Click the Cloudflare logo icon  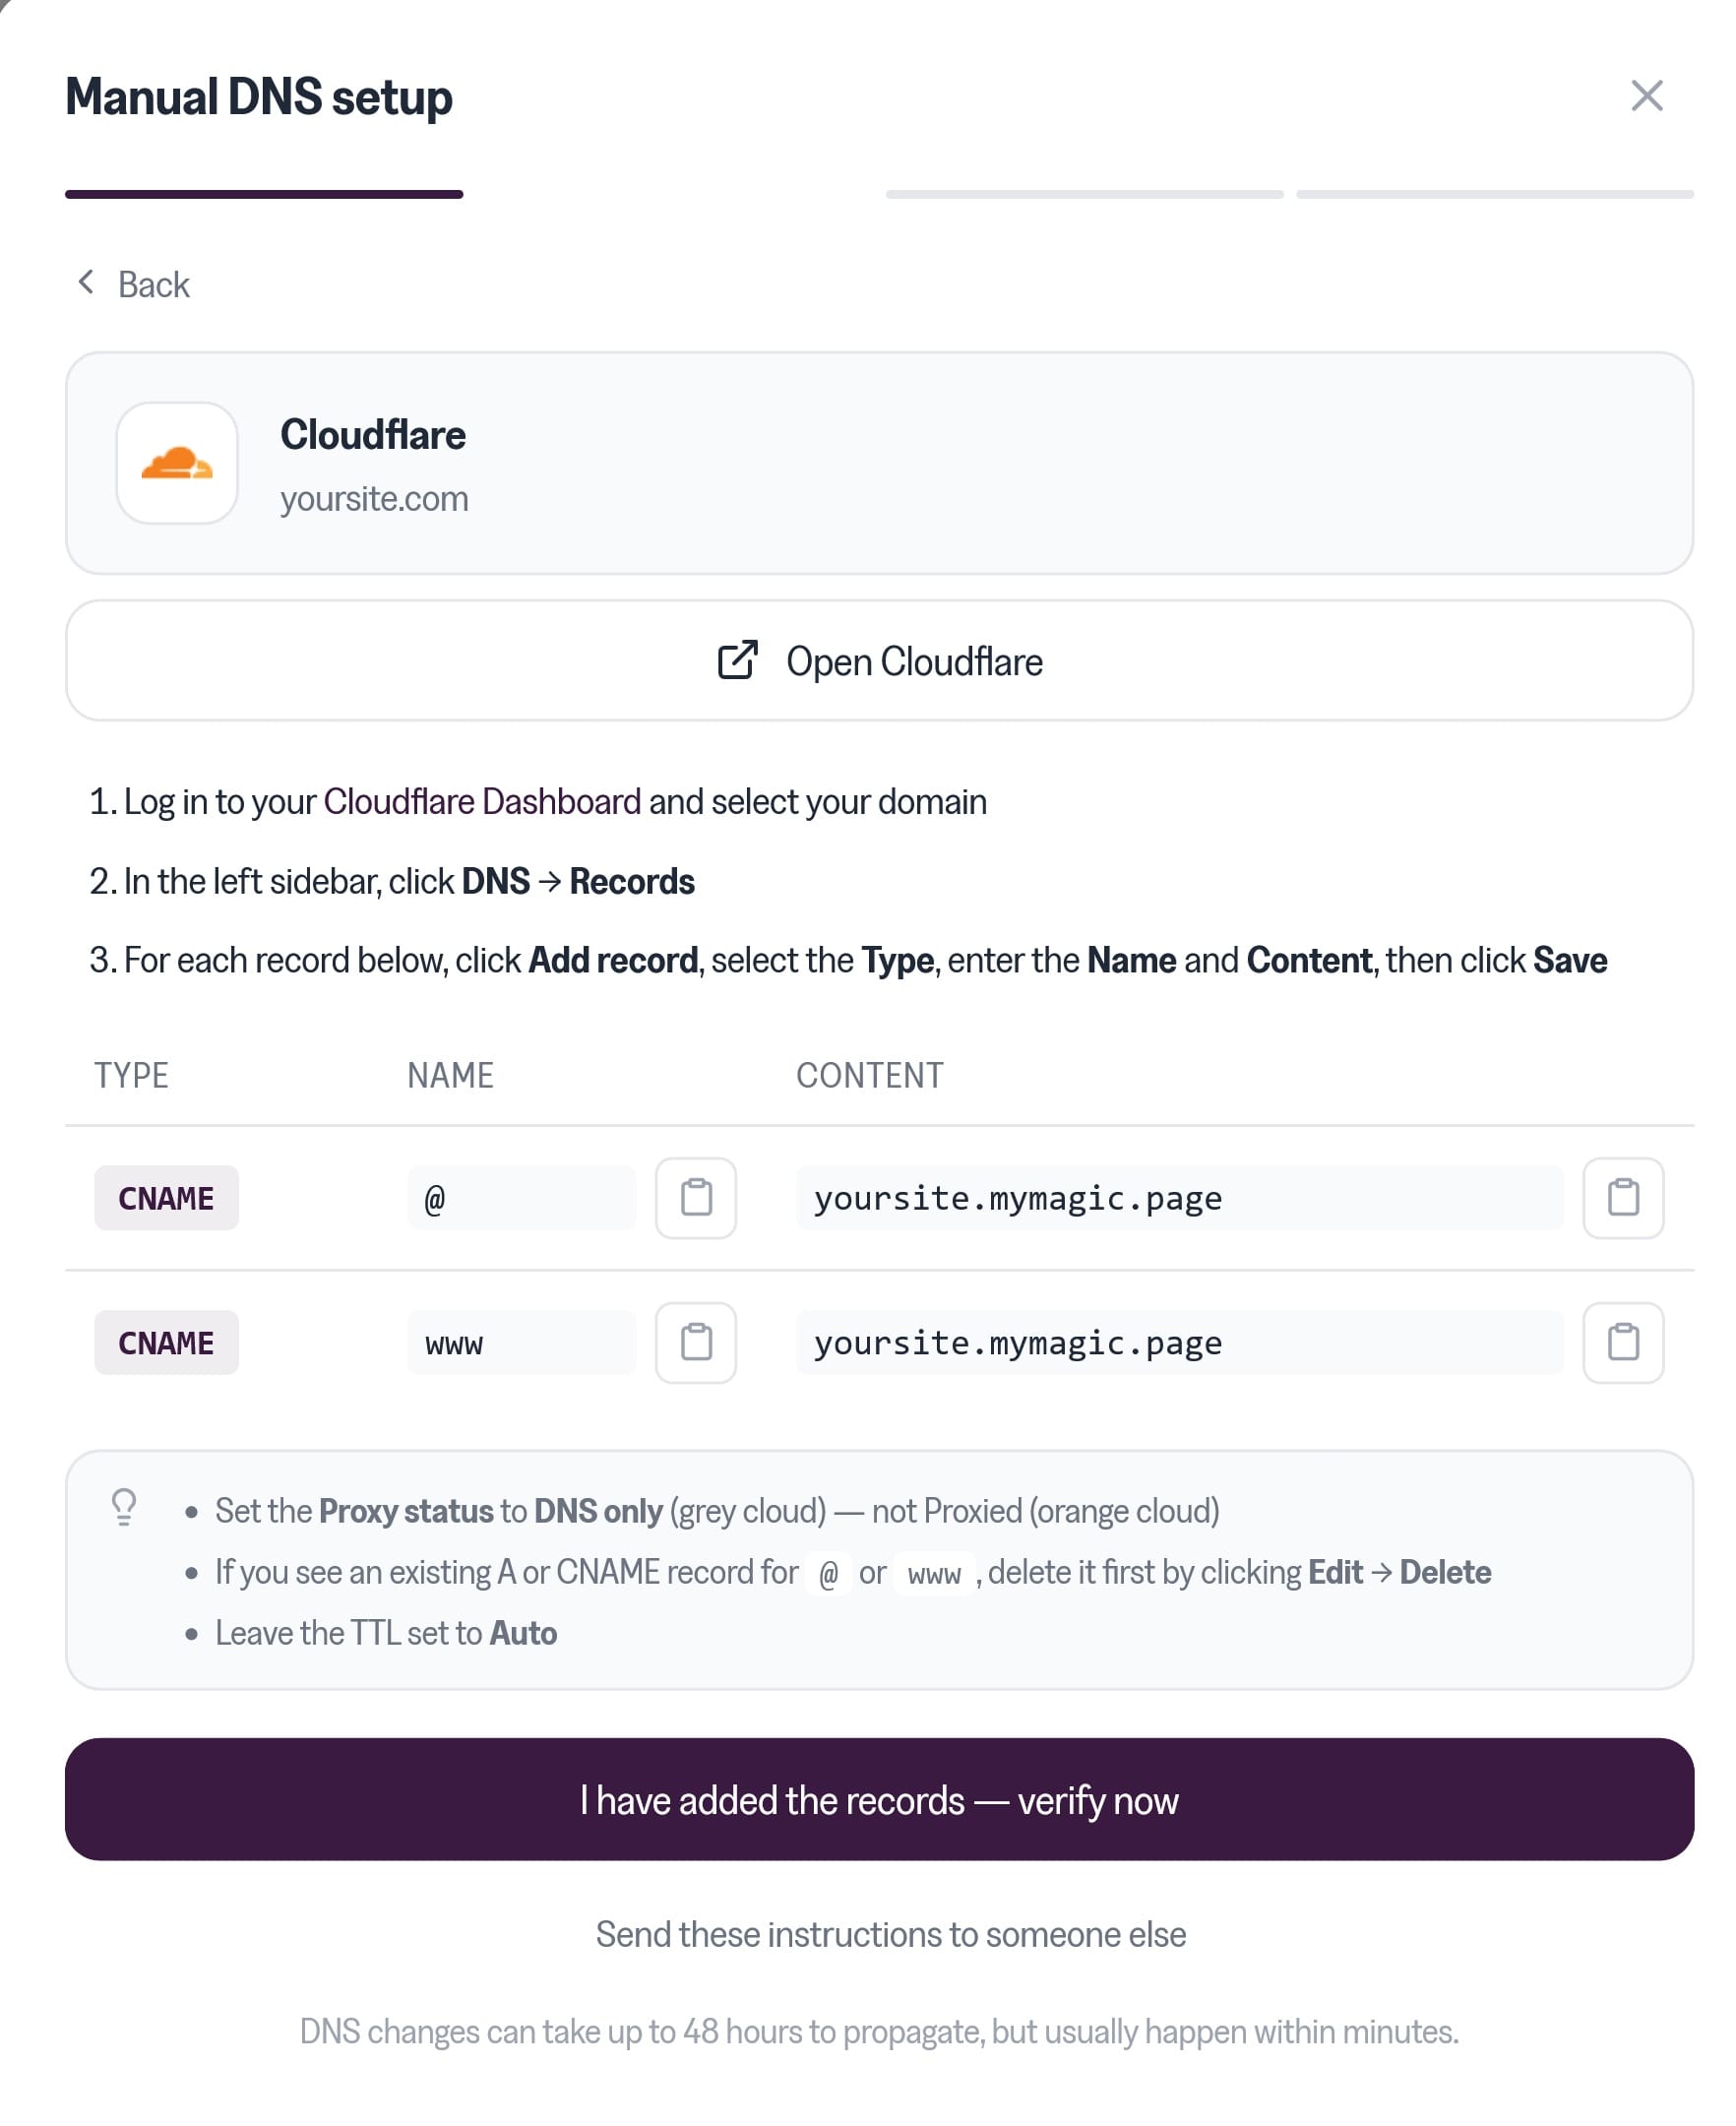177,463
